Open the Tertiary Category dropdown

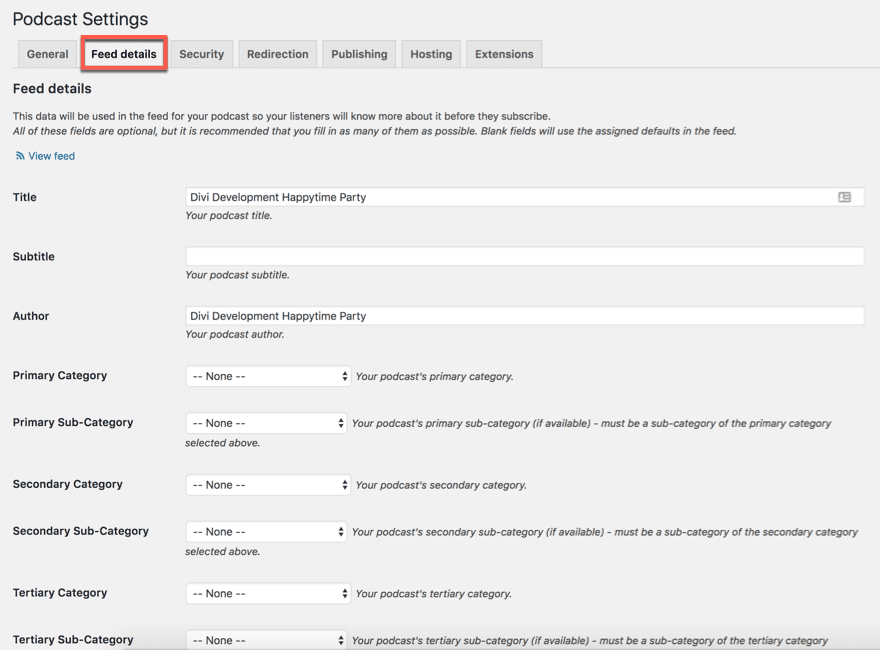click(265, 593)
